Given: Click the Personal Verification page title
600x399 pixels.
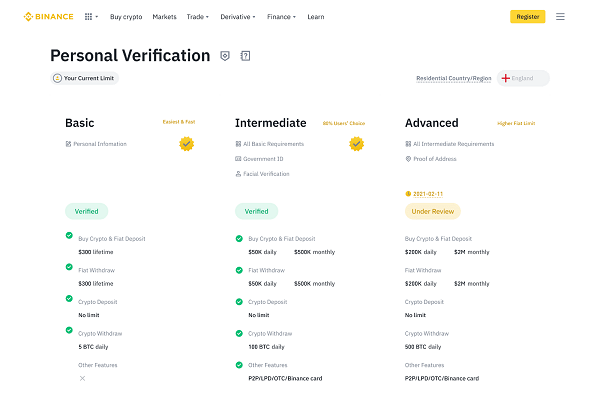Looking at the screenshot, I should 130,55.
